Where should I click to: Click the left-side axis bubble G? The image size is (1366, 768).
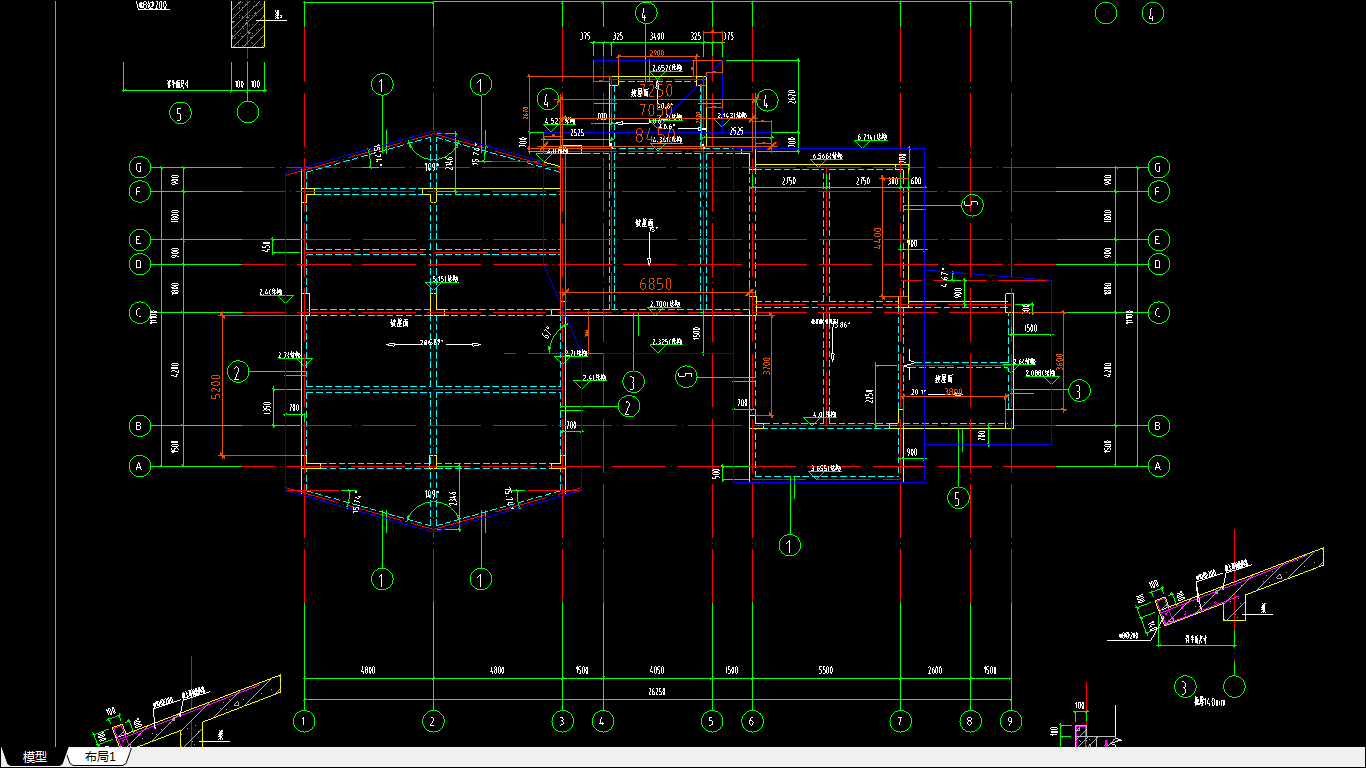point(141,167)
